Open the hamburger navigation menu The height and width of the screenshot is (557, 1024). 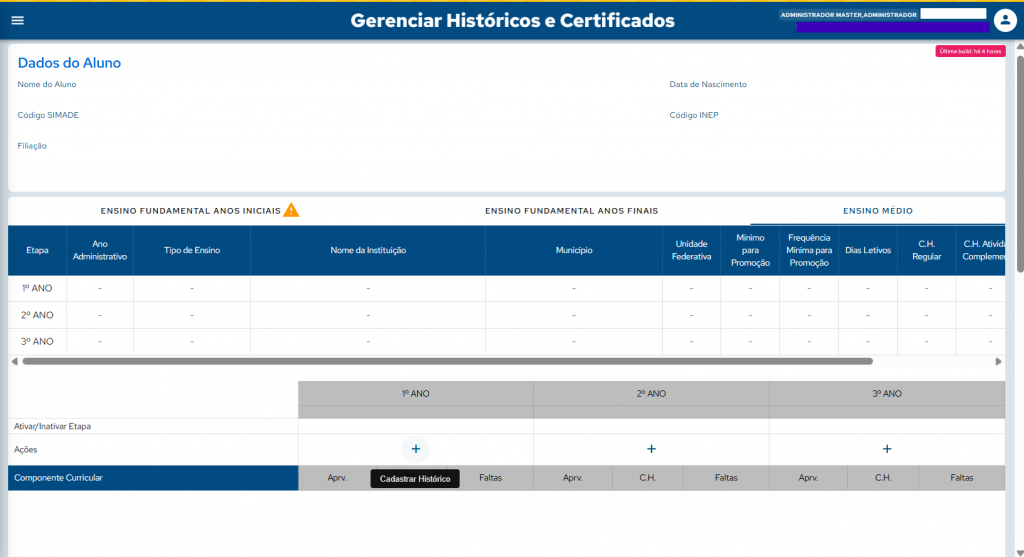pyautogui.click(x=17, y=21)
